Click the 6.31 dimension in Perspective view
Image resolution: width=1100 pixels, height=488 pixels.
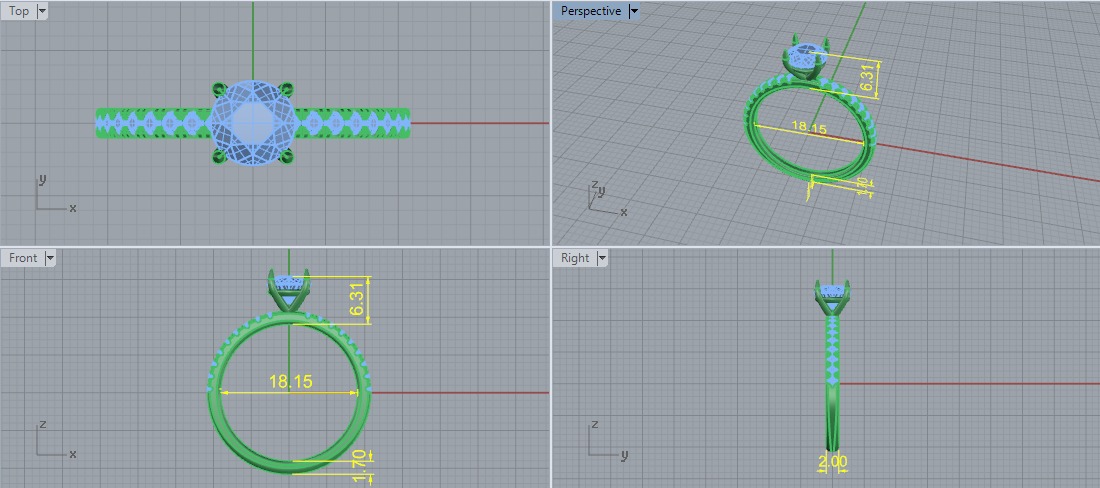coord(868,78)
